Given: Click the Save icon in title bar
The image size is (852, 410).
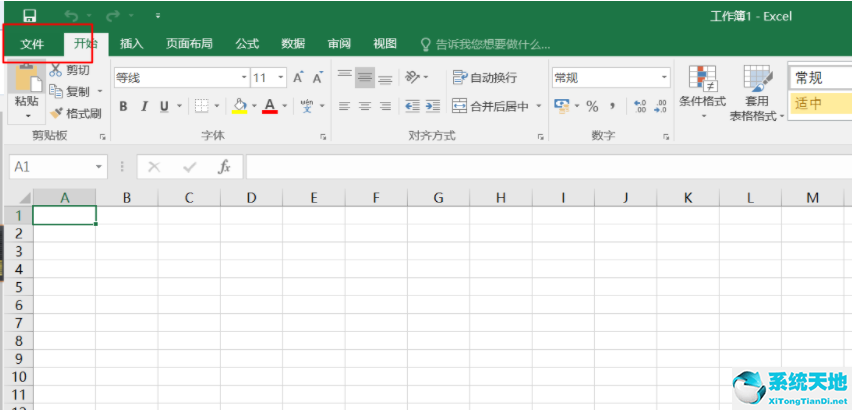Looking at the screenshot, I should tap(29, 16).
